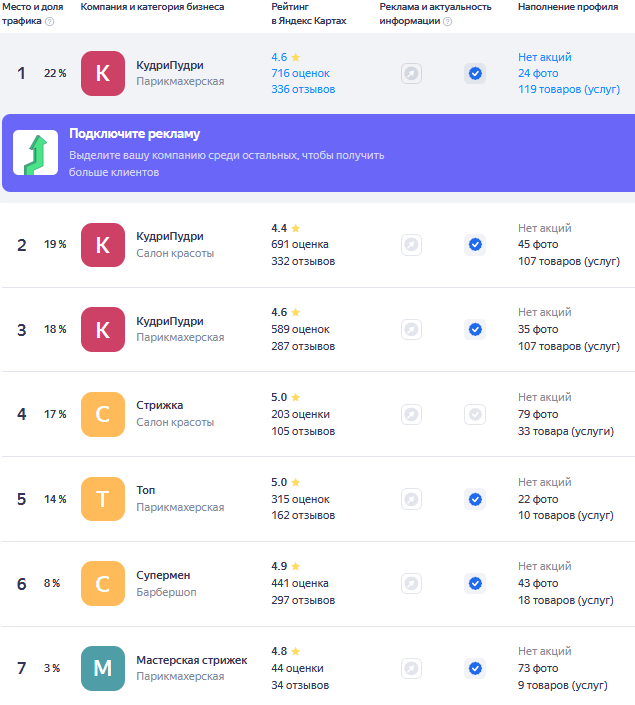
Task: Click '691 оценка' text
Action: 300,245
